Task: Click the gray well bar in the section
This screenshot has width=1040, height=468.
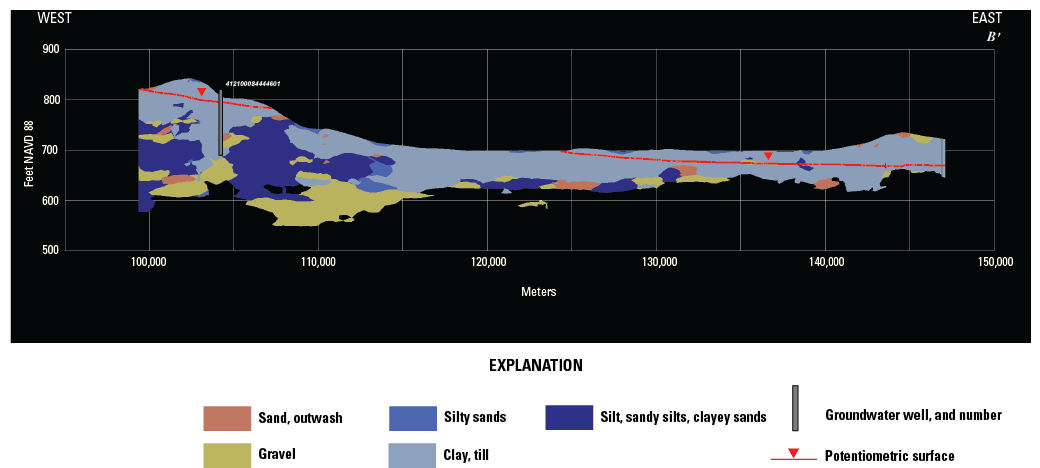Action: click(x=220, y=122)
